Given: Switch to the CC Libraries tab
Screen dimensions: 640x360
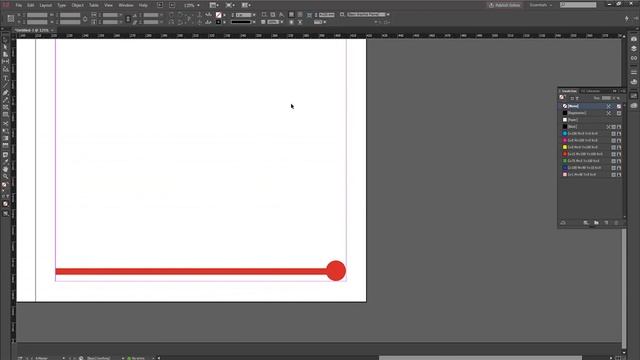Looking at the screenshot, I should click(591, 91).
